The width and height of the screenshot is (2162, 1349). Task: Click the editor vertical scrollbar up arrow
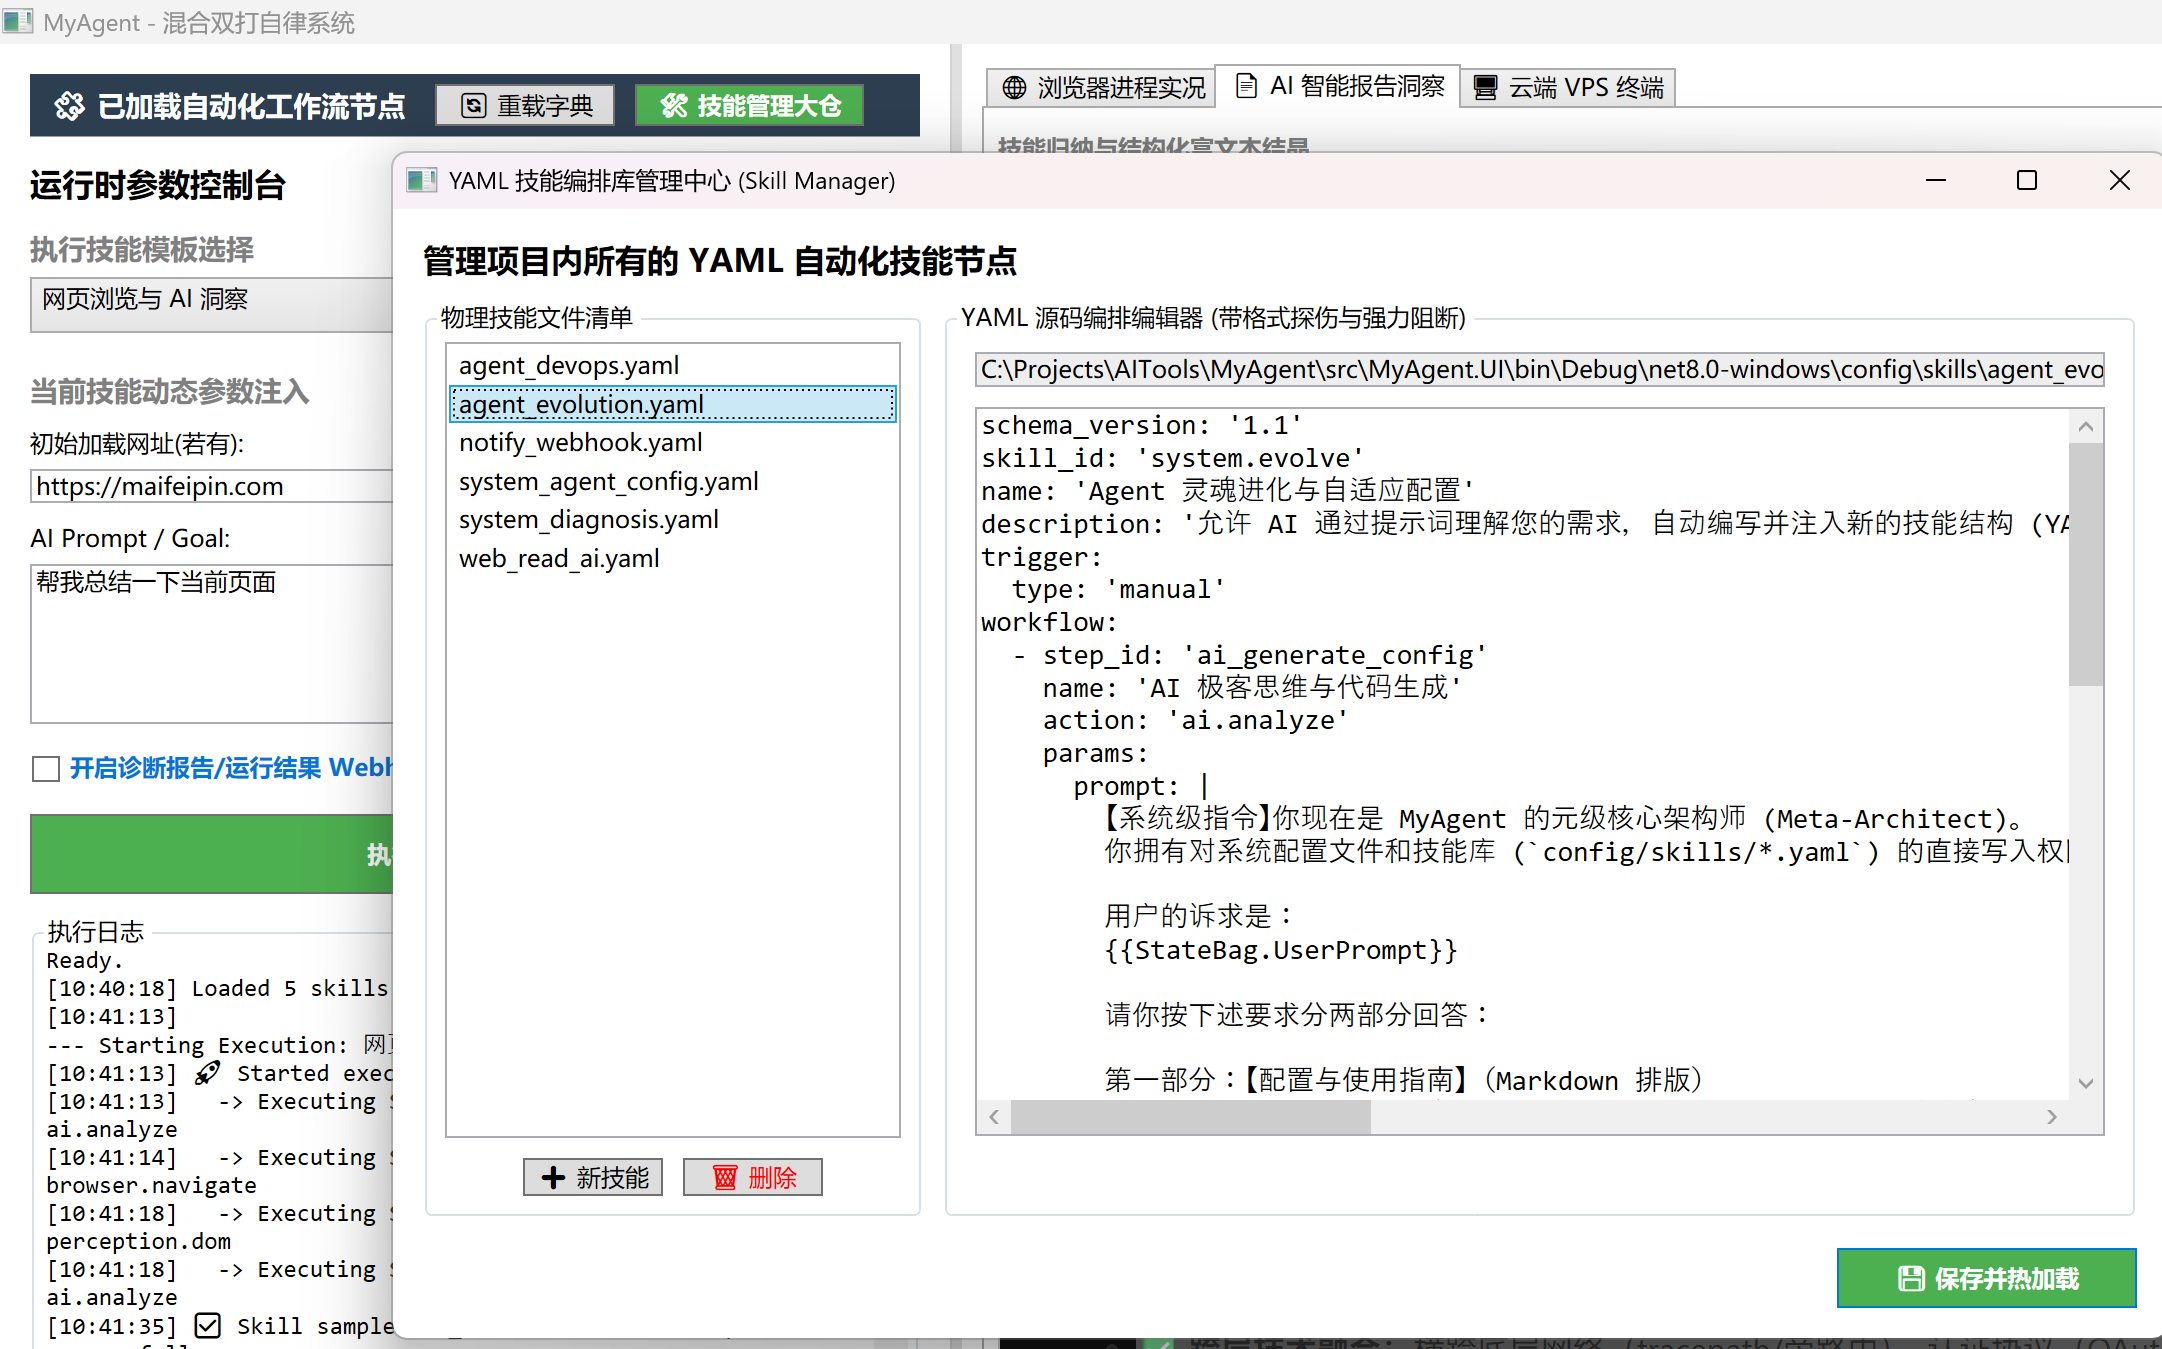pyautogui.click(x=2085, y=427)
